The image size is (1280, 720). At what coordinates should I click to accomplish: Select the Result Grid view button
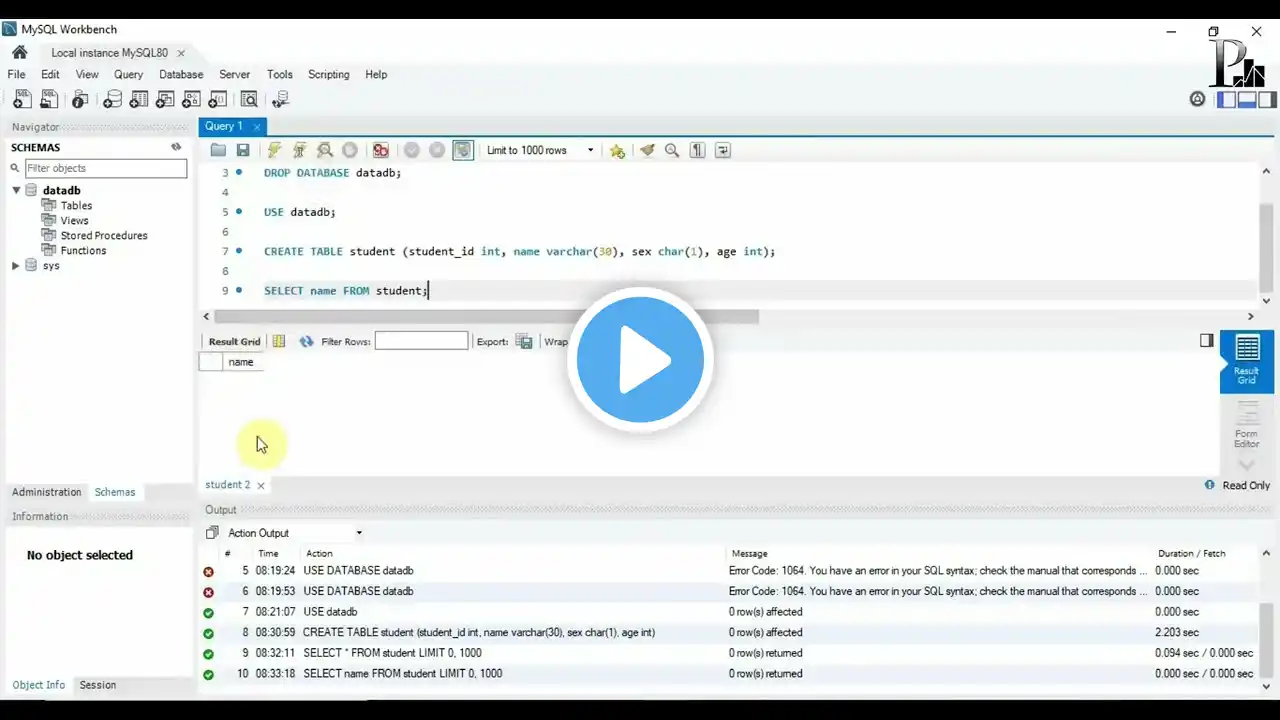pos(1246,361)
